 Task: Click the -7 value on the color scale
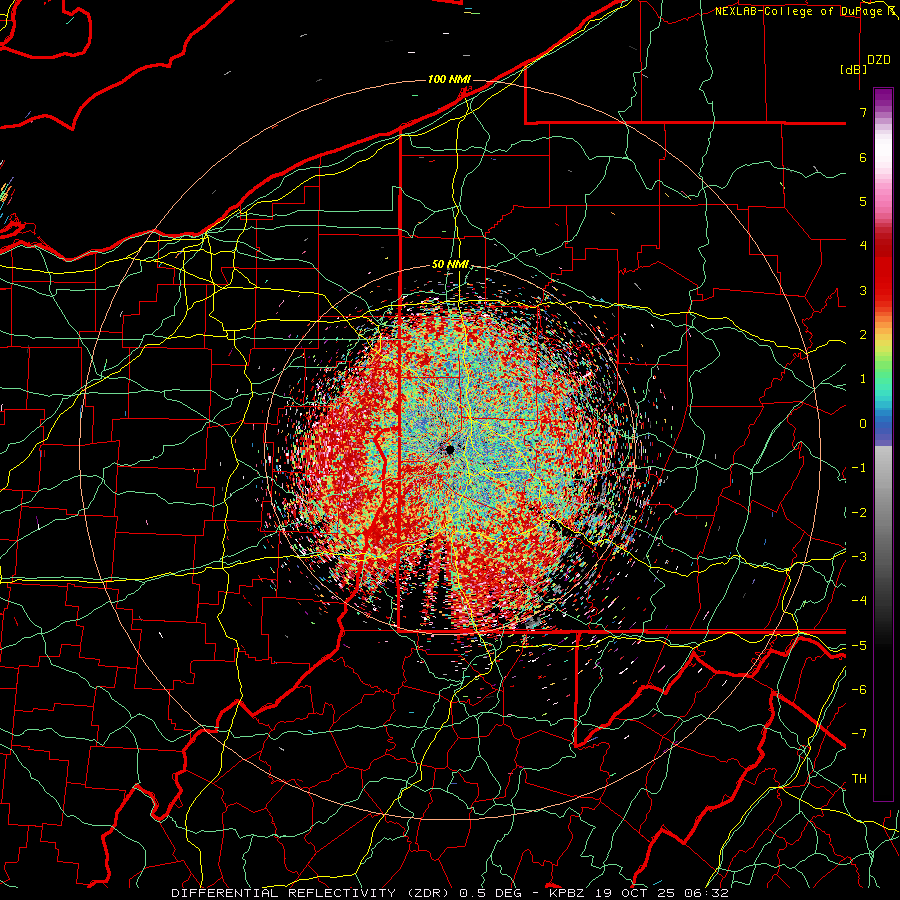(x=859, y=734)
